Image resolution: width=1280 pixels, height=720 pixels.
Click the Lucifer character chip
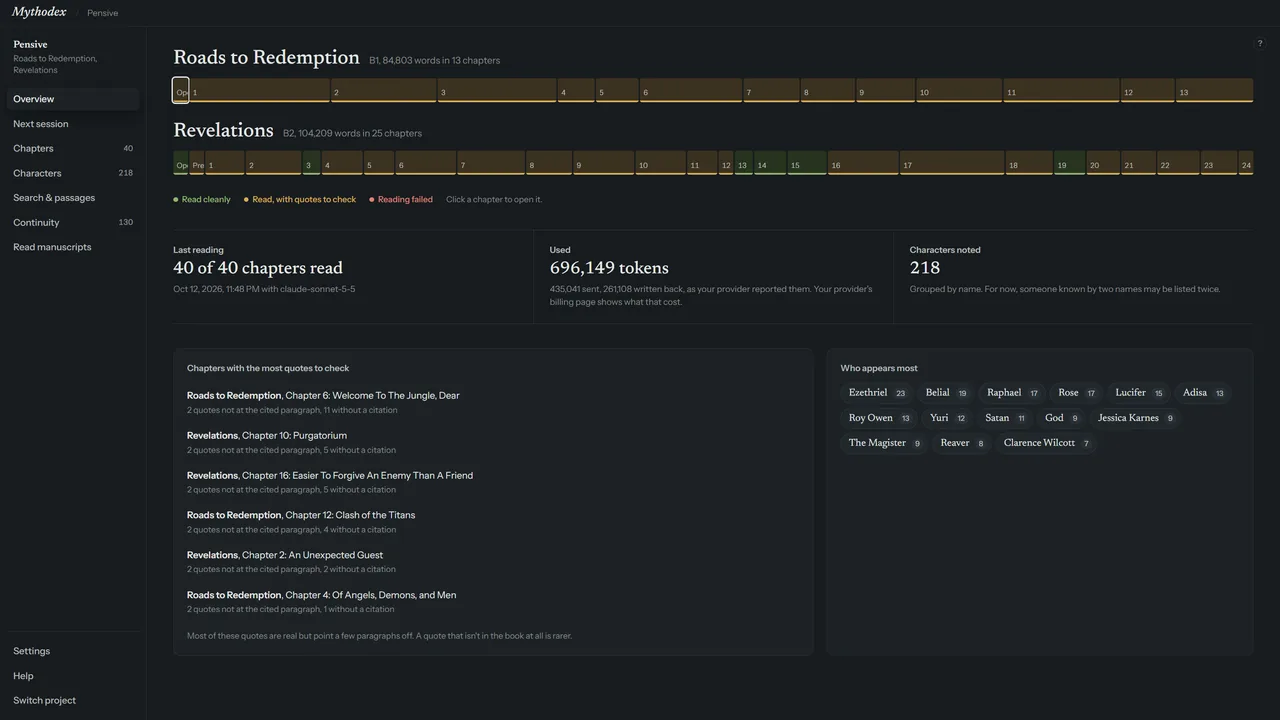1139,393
